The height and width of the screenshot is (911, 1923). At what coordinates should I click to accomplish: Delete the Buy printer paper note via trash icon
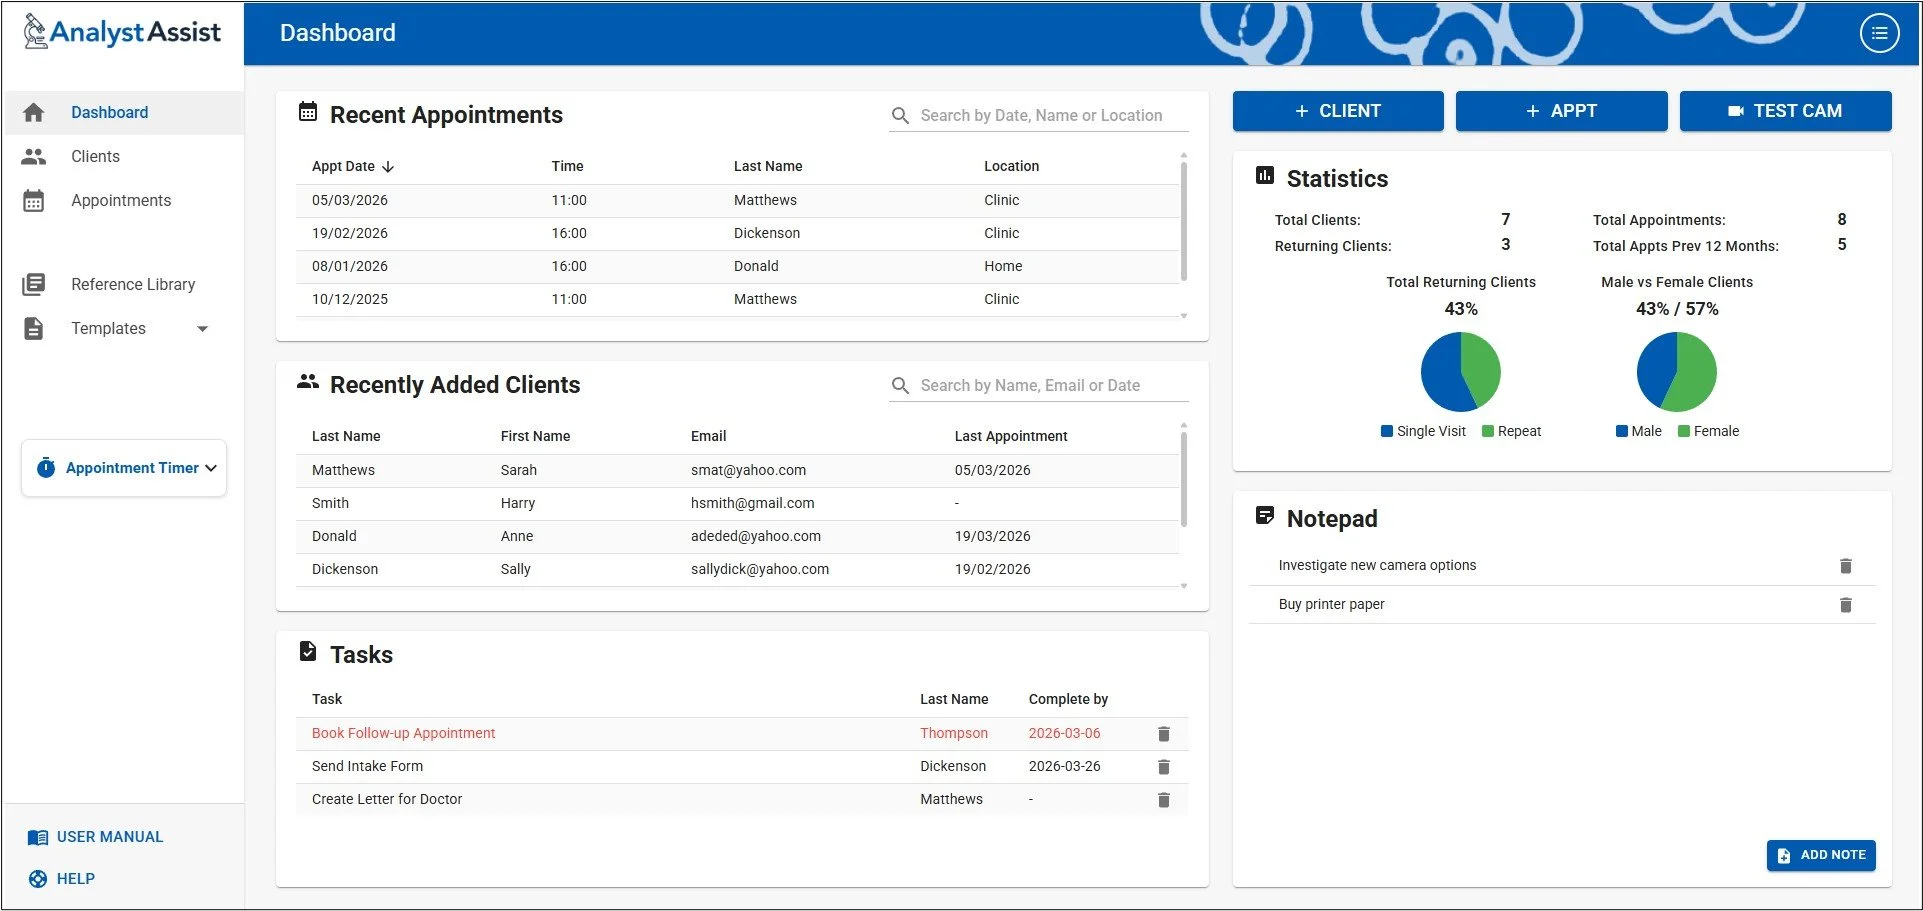tap(1845, 604)
